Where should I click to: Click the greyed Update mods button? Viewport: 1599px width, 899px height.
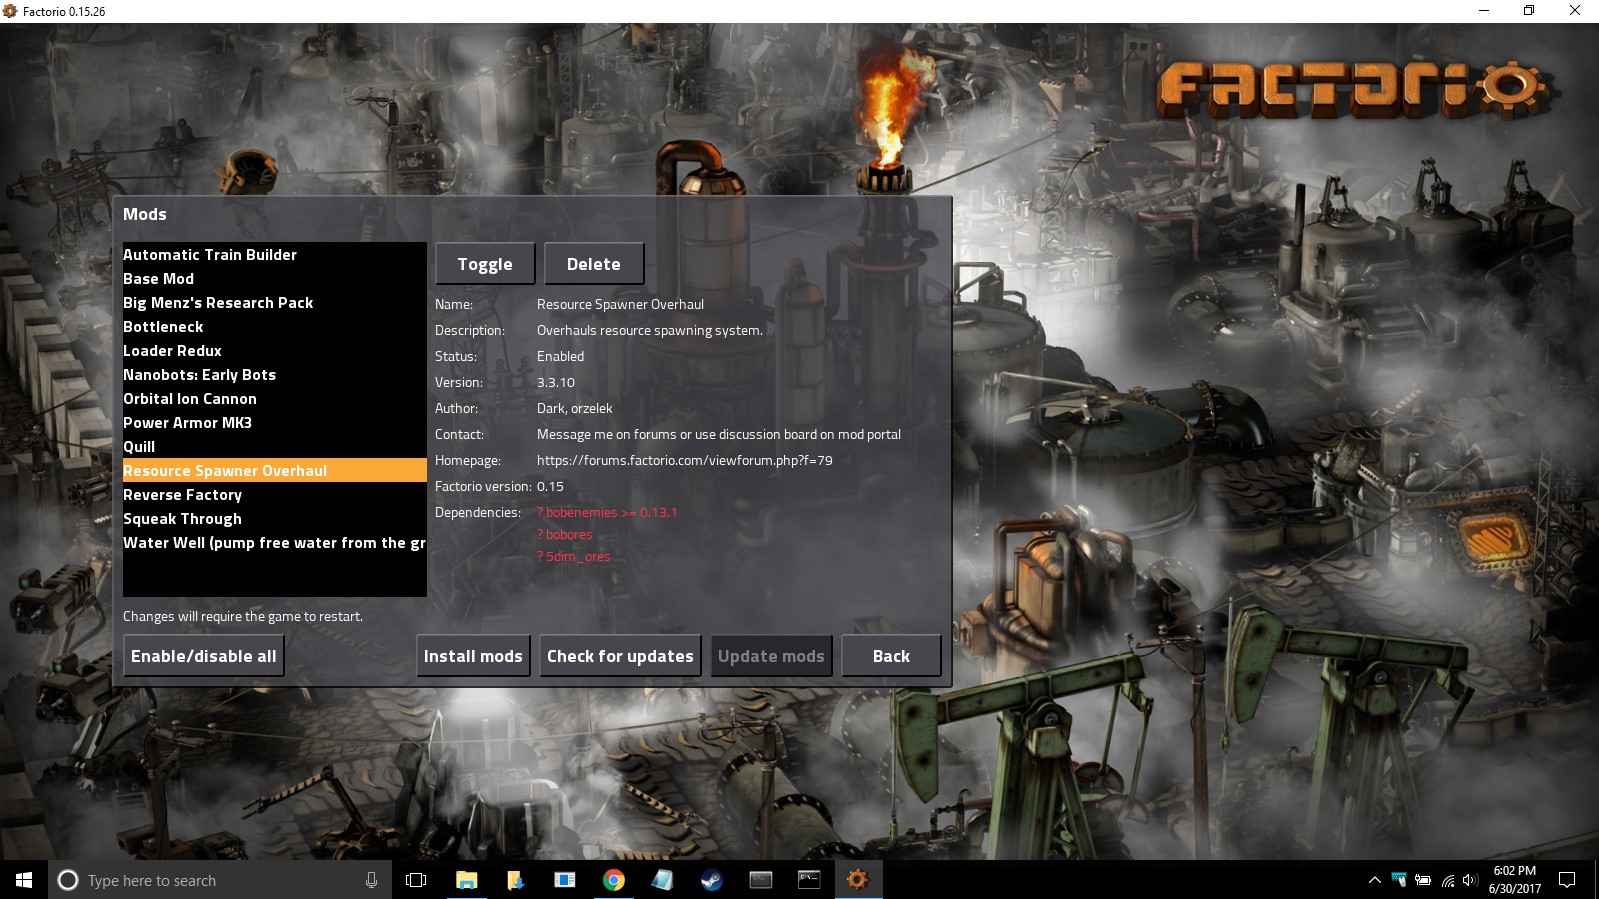(771, 656)
